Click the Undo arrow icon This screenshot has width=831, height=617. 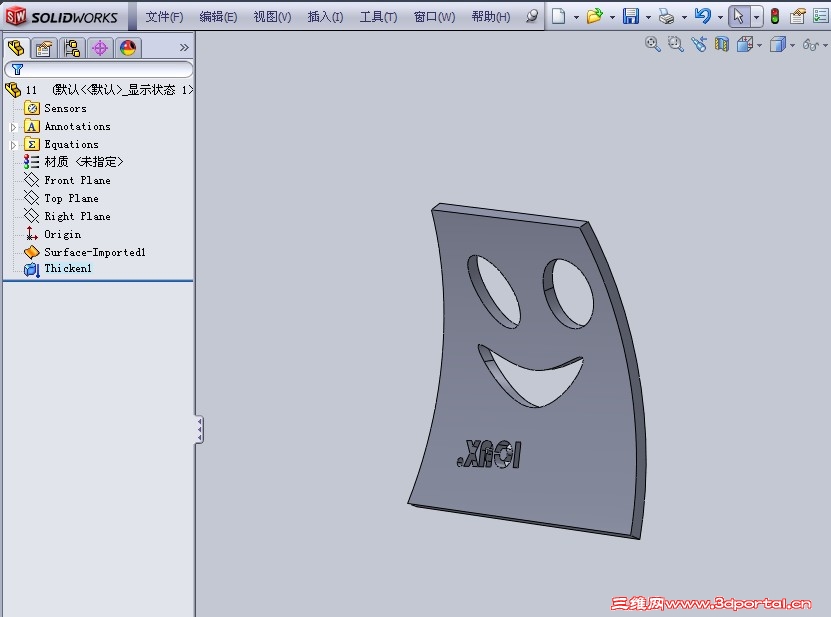(x=703, y=16)
